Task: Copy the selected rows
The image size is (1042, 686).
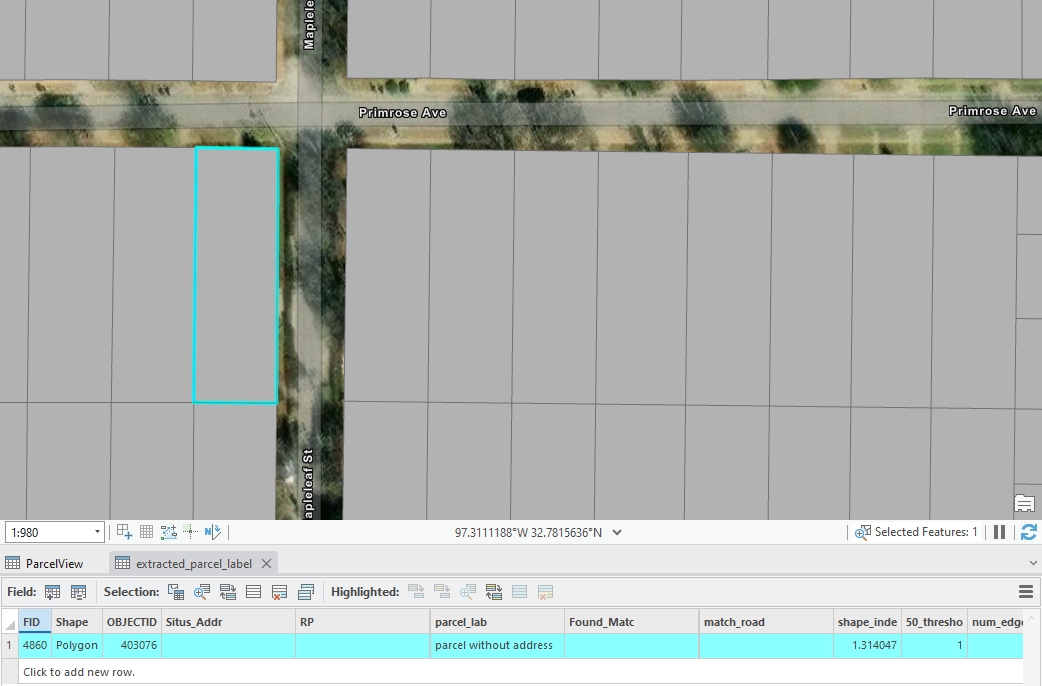Action: (306, 592)
